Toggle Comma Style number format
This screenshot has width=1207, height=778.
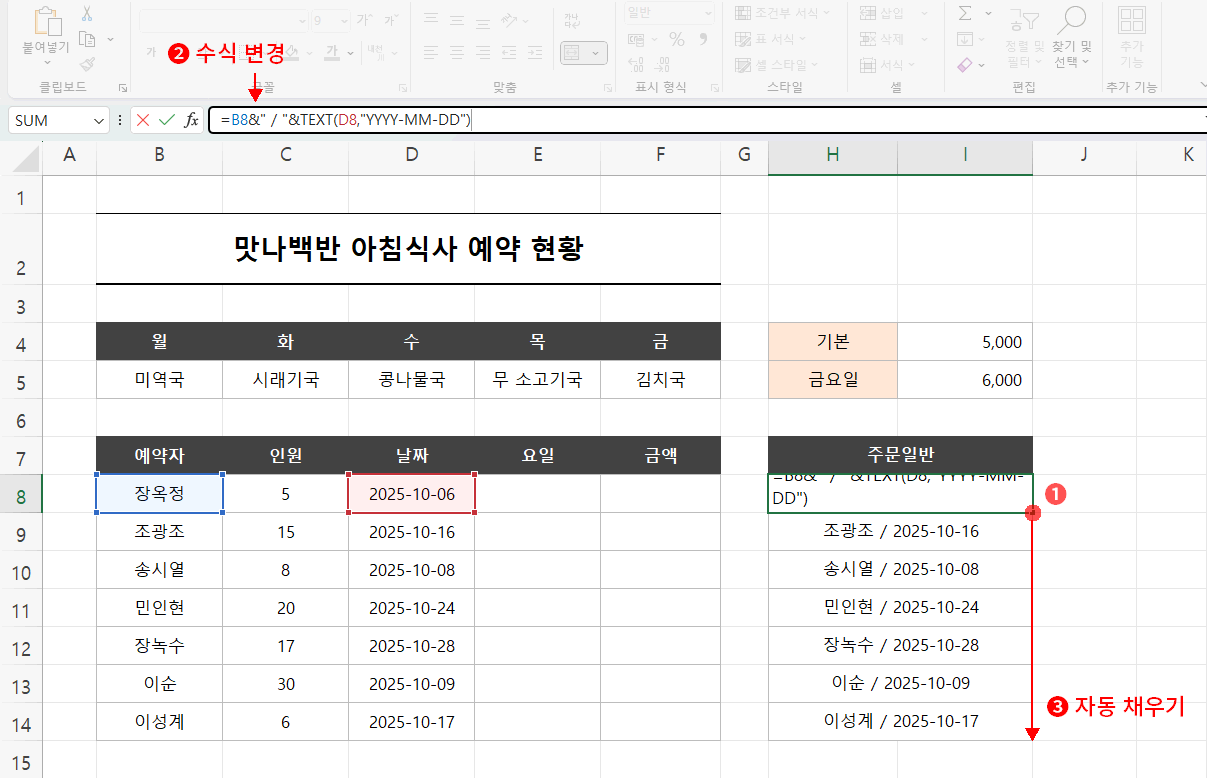pos(702,39)
